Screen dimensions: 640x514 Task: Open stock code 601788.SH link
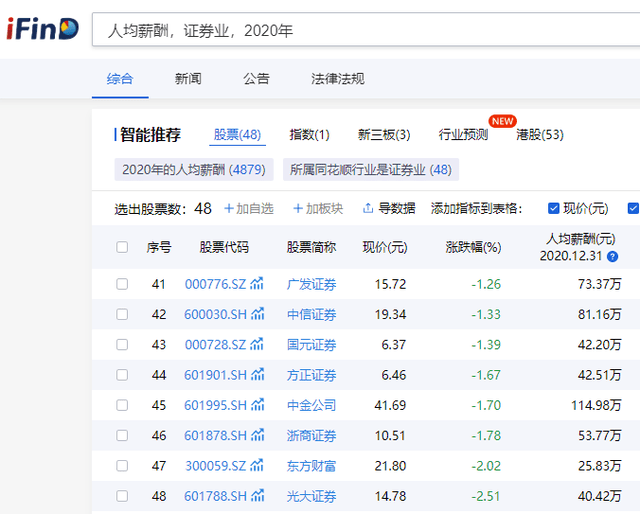pos(216,496)
